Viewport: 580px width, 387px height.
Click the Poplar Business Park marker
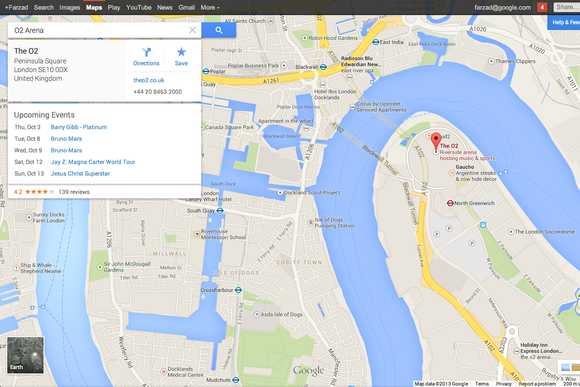[284, 65]
